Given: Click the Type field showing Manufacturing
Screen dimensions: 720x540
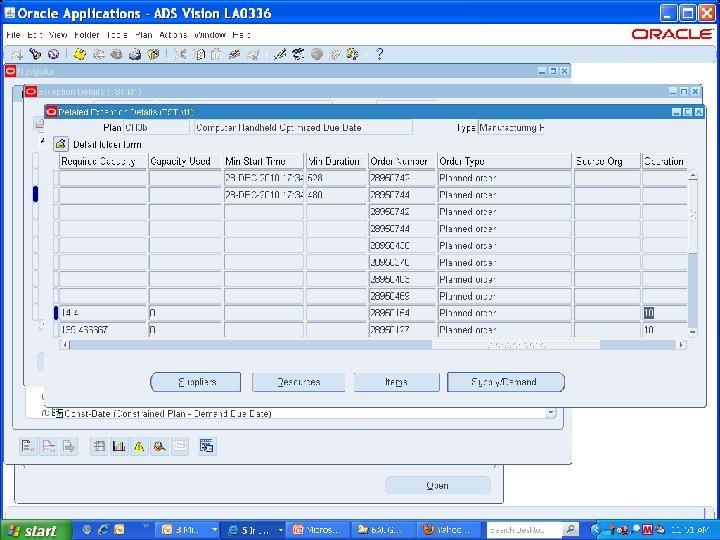Looking at the screenshot, I should (511, 128).
